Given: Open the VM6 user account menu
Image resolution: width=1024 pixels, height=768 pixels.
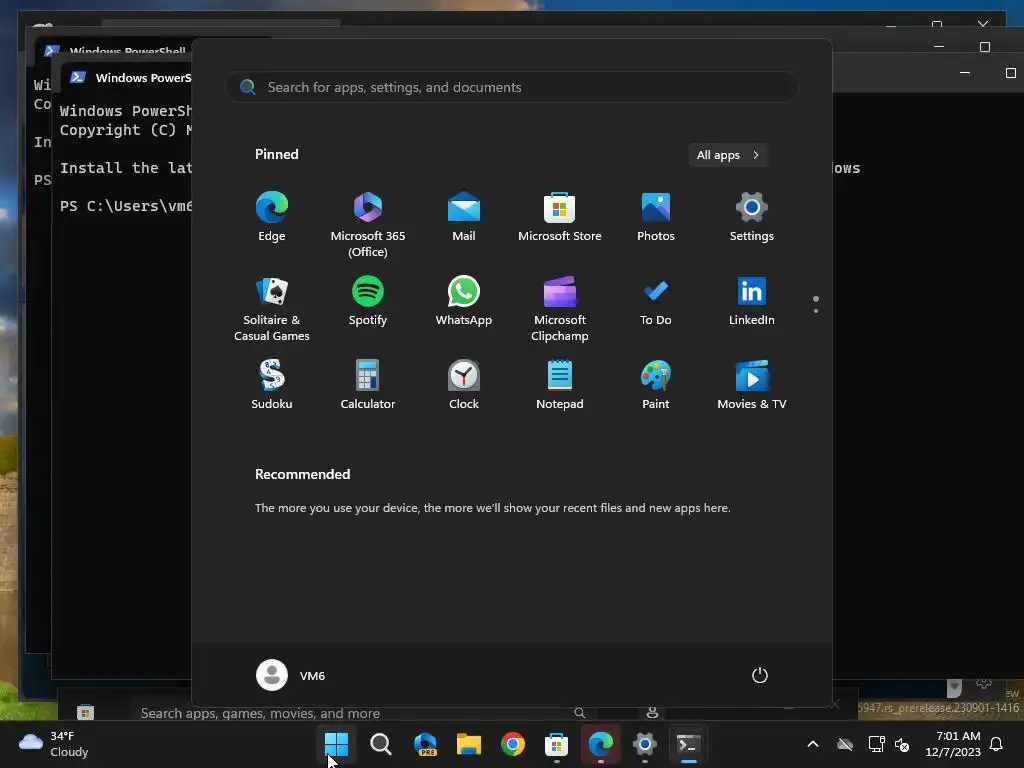Looking at the screenshot, I should coord(291,675).
